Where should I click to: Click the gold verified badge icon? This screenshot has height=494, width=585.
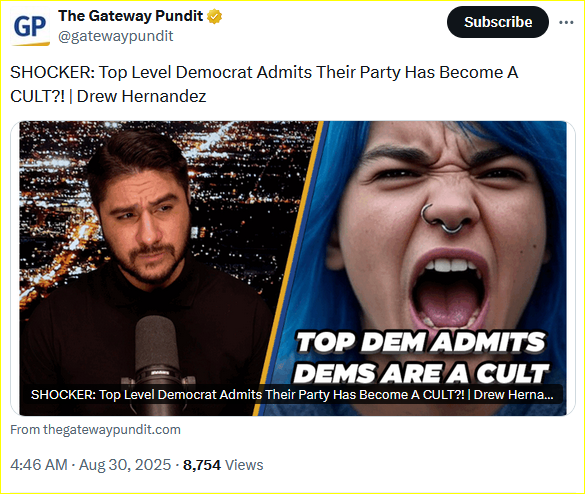point(215,16)
